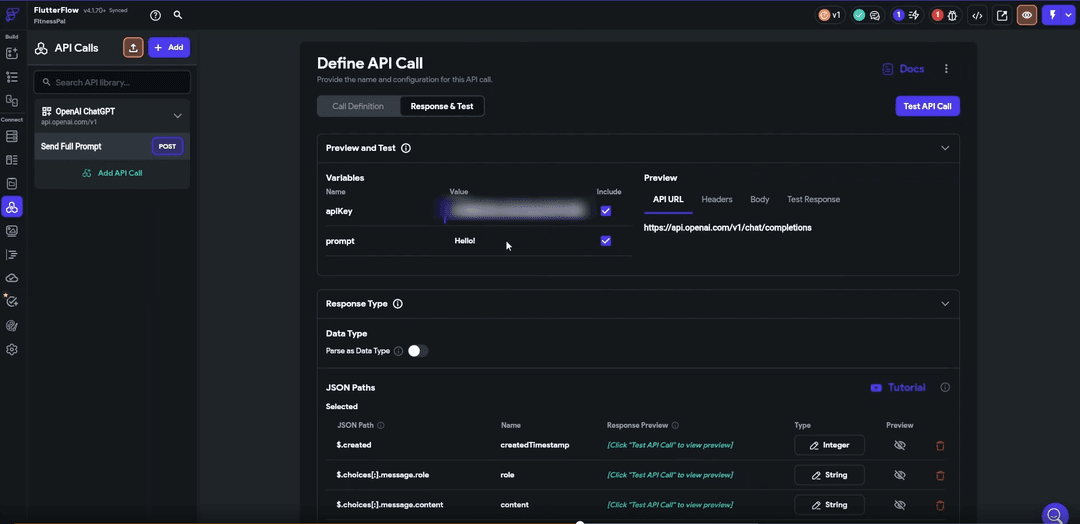This screenshot has height=524, width=1080.
Task: Delete the $.created JSON path row
Action: [x=940, y=446]
